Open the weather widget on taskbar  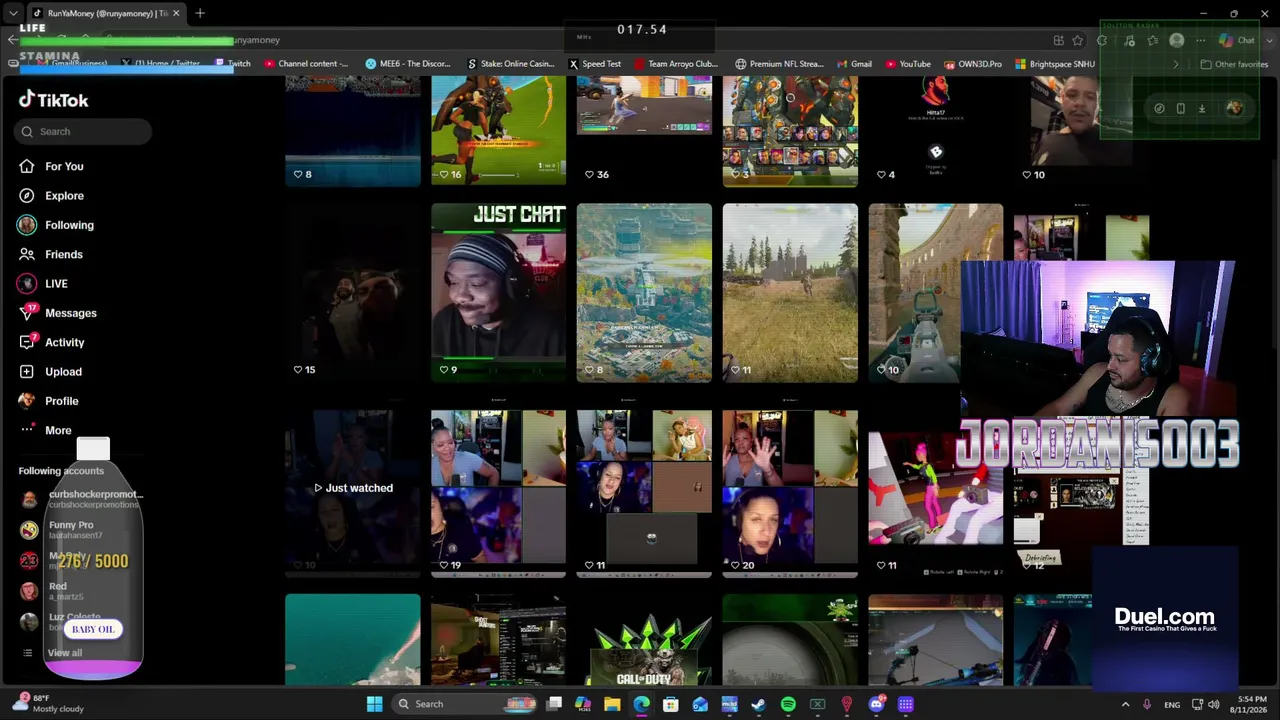(x=48, y=704)
